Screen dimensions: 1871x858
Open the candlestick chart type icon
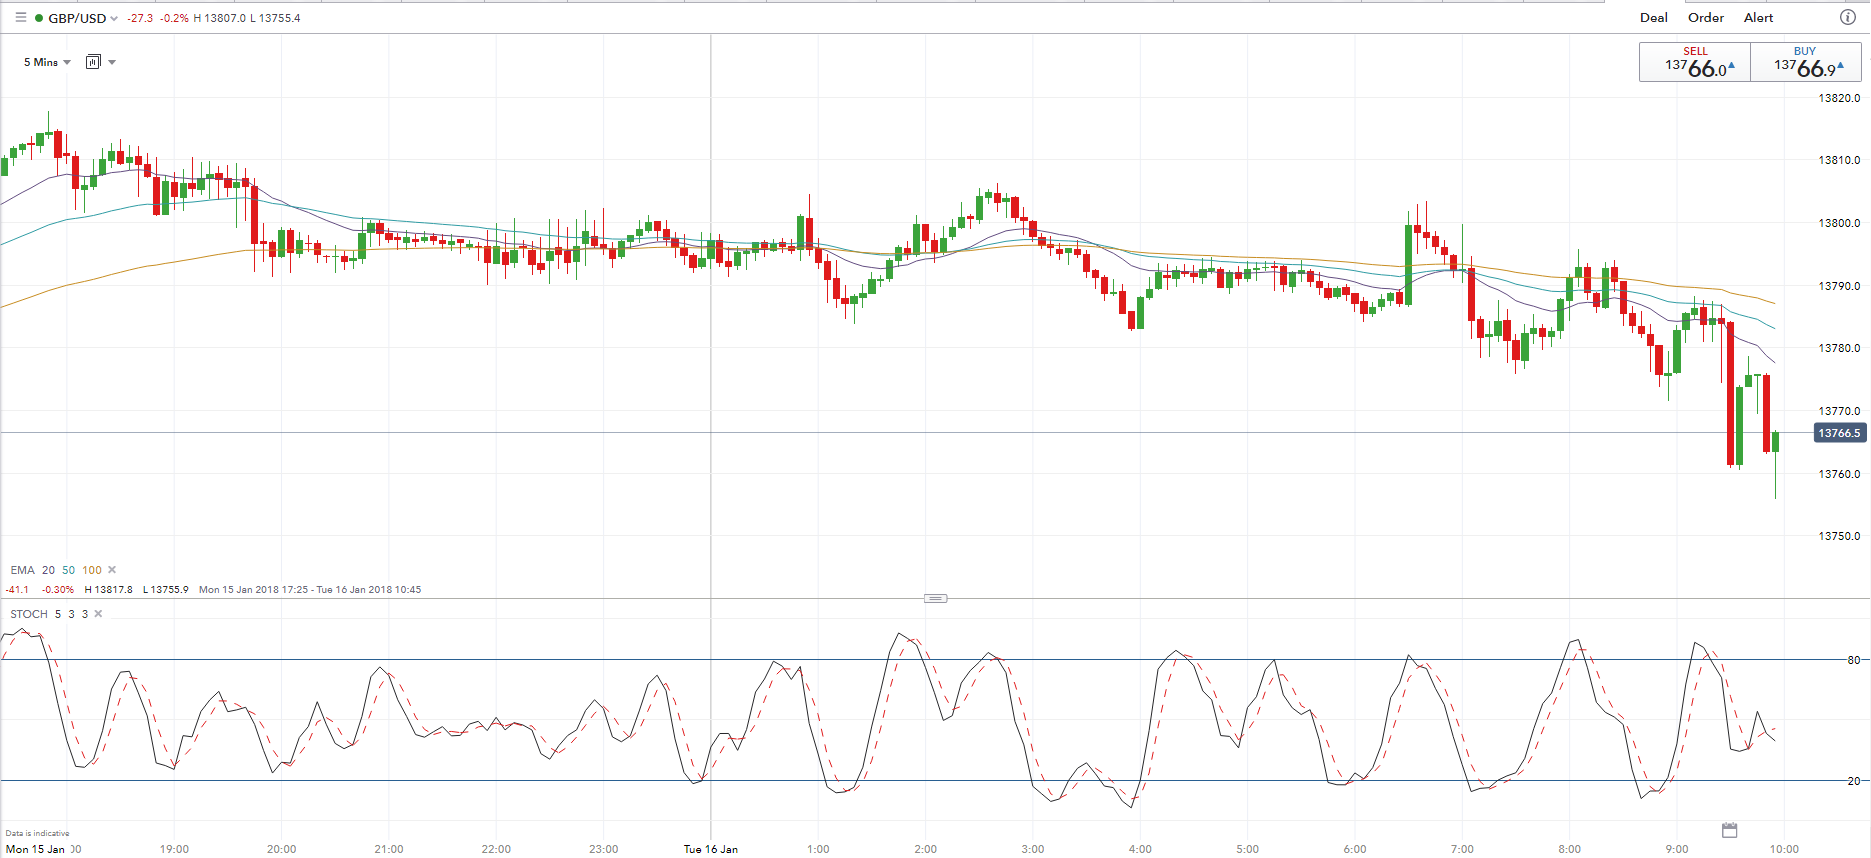[x=93, y=62]
